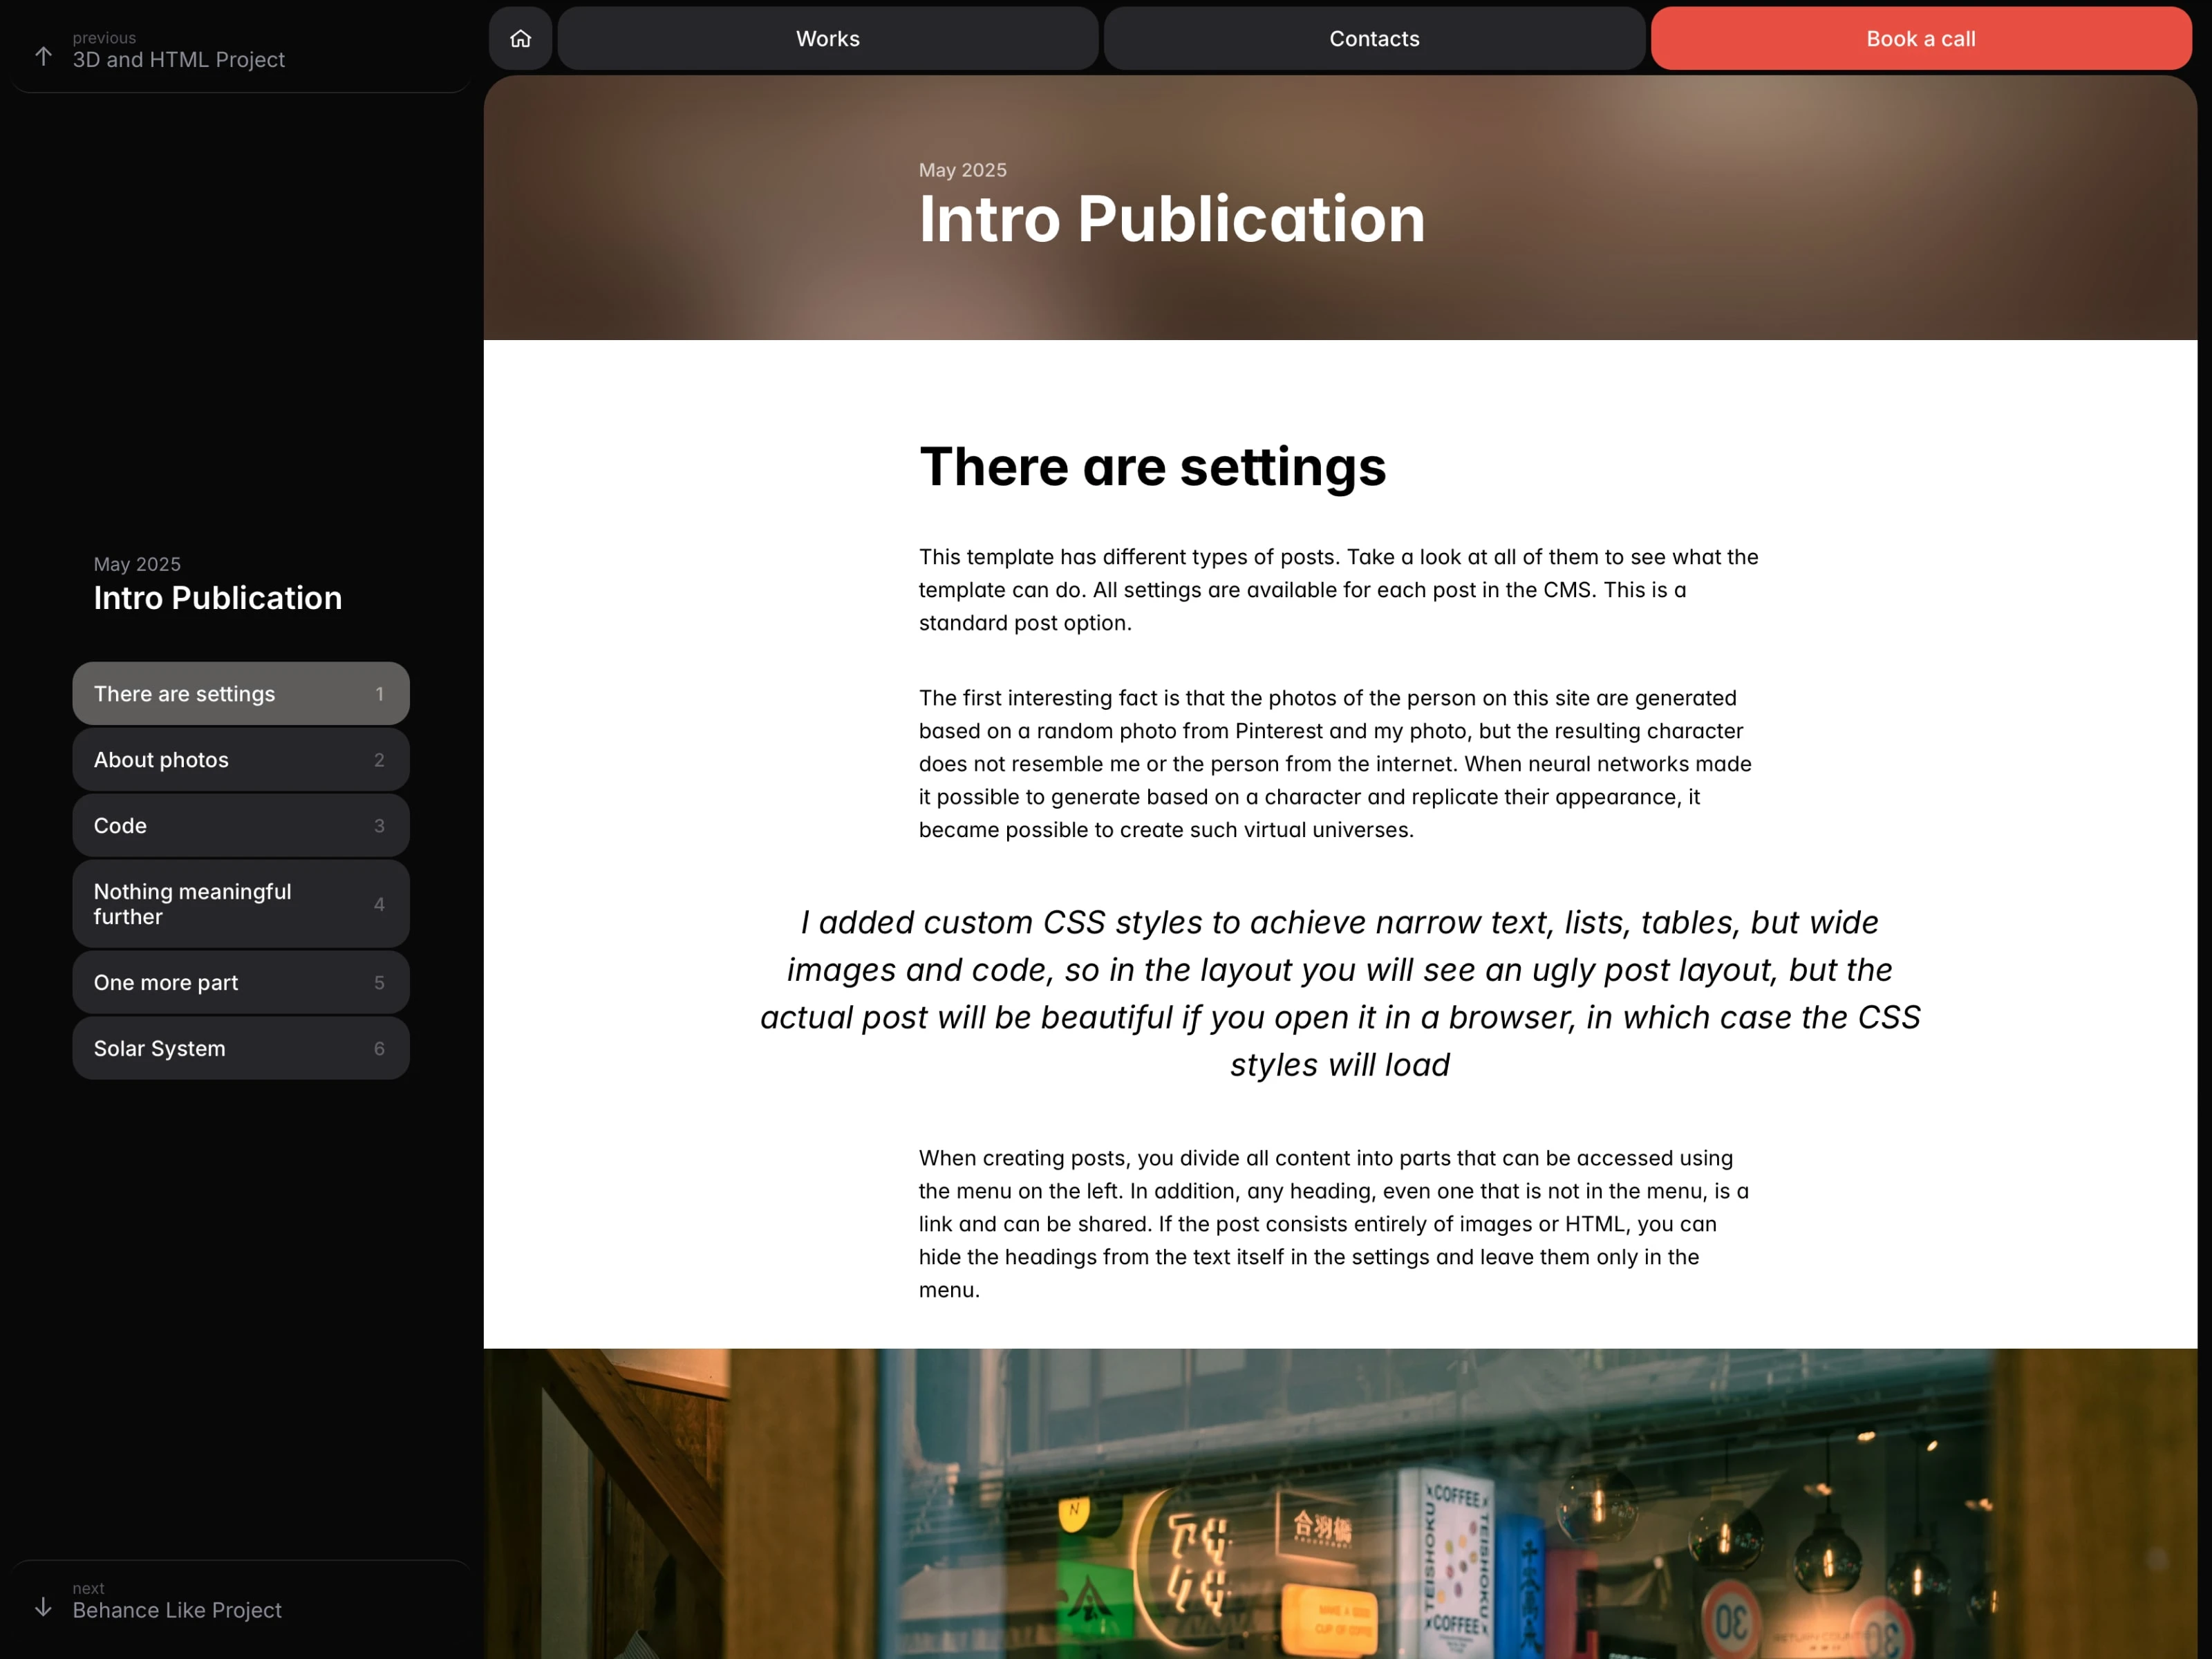
Task: Go to next Behance Like Project
Action: pos(177,1609)
